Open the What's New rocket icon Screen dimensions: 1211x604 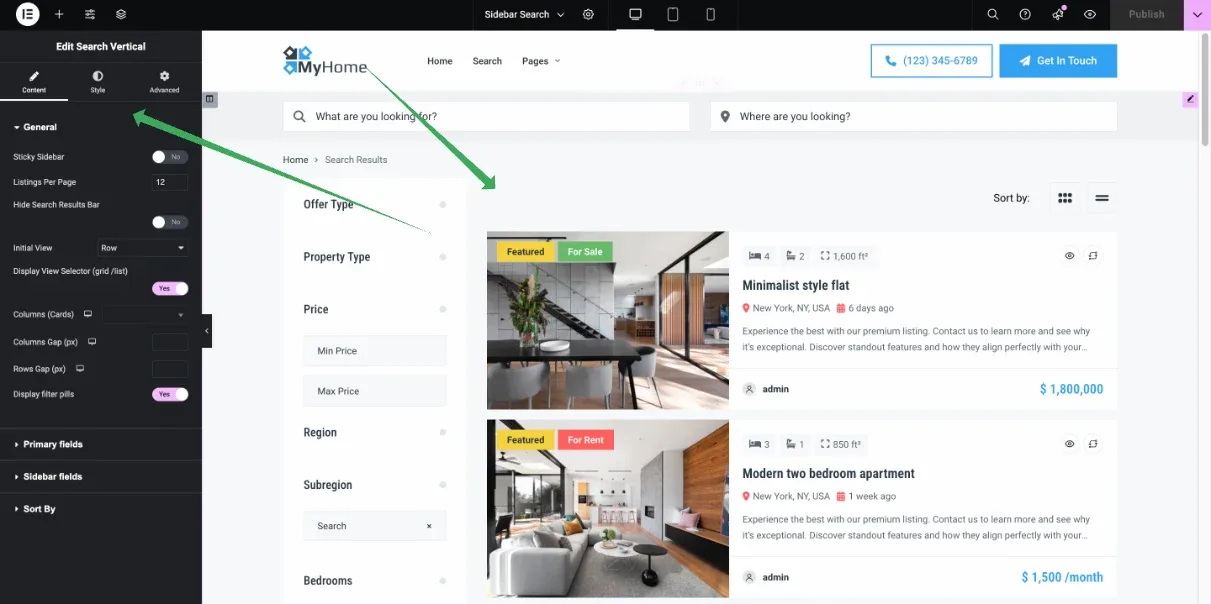point(1058,14)
